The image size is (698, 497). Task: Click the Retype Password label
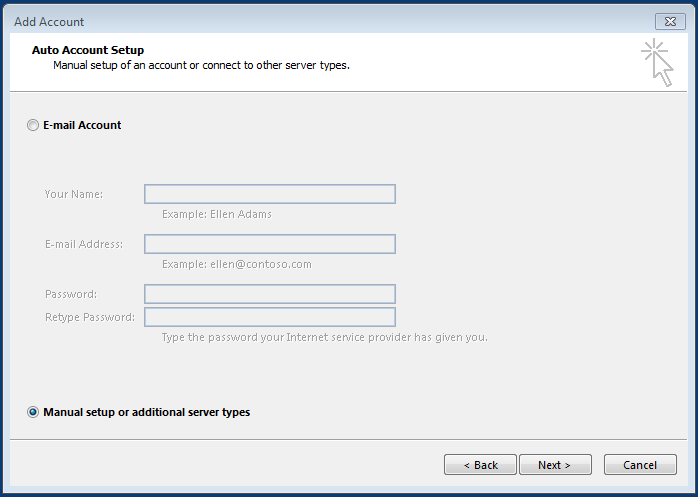click(90, 317)
